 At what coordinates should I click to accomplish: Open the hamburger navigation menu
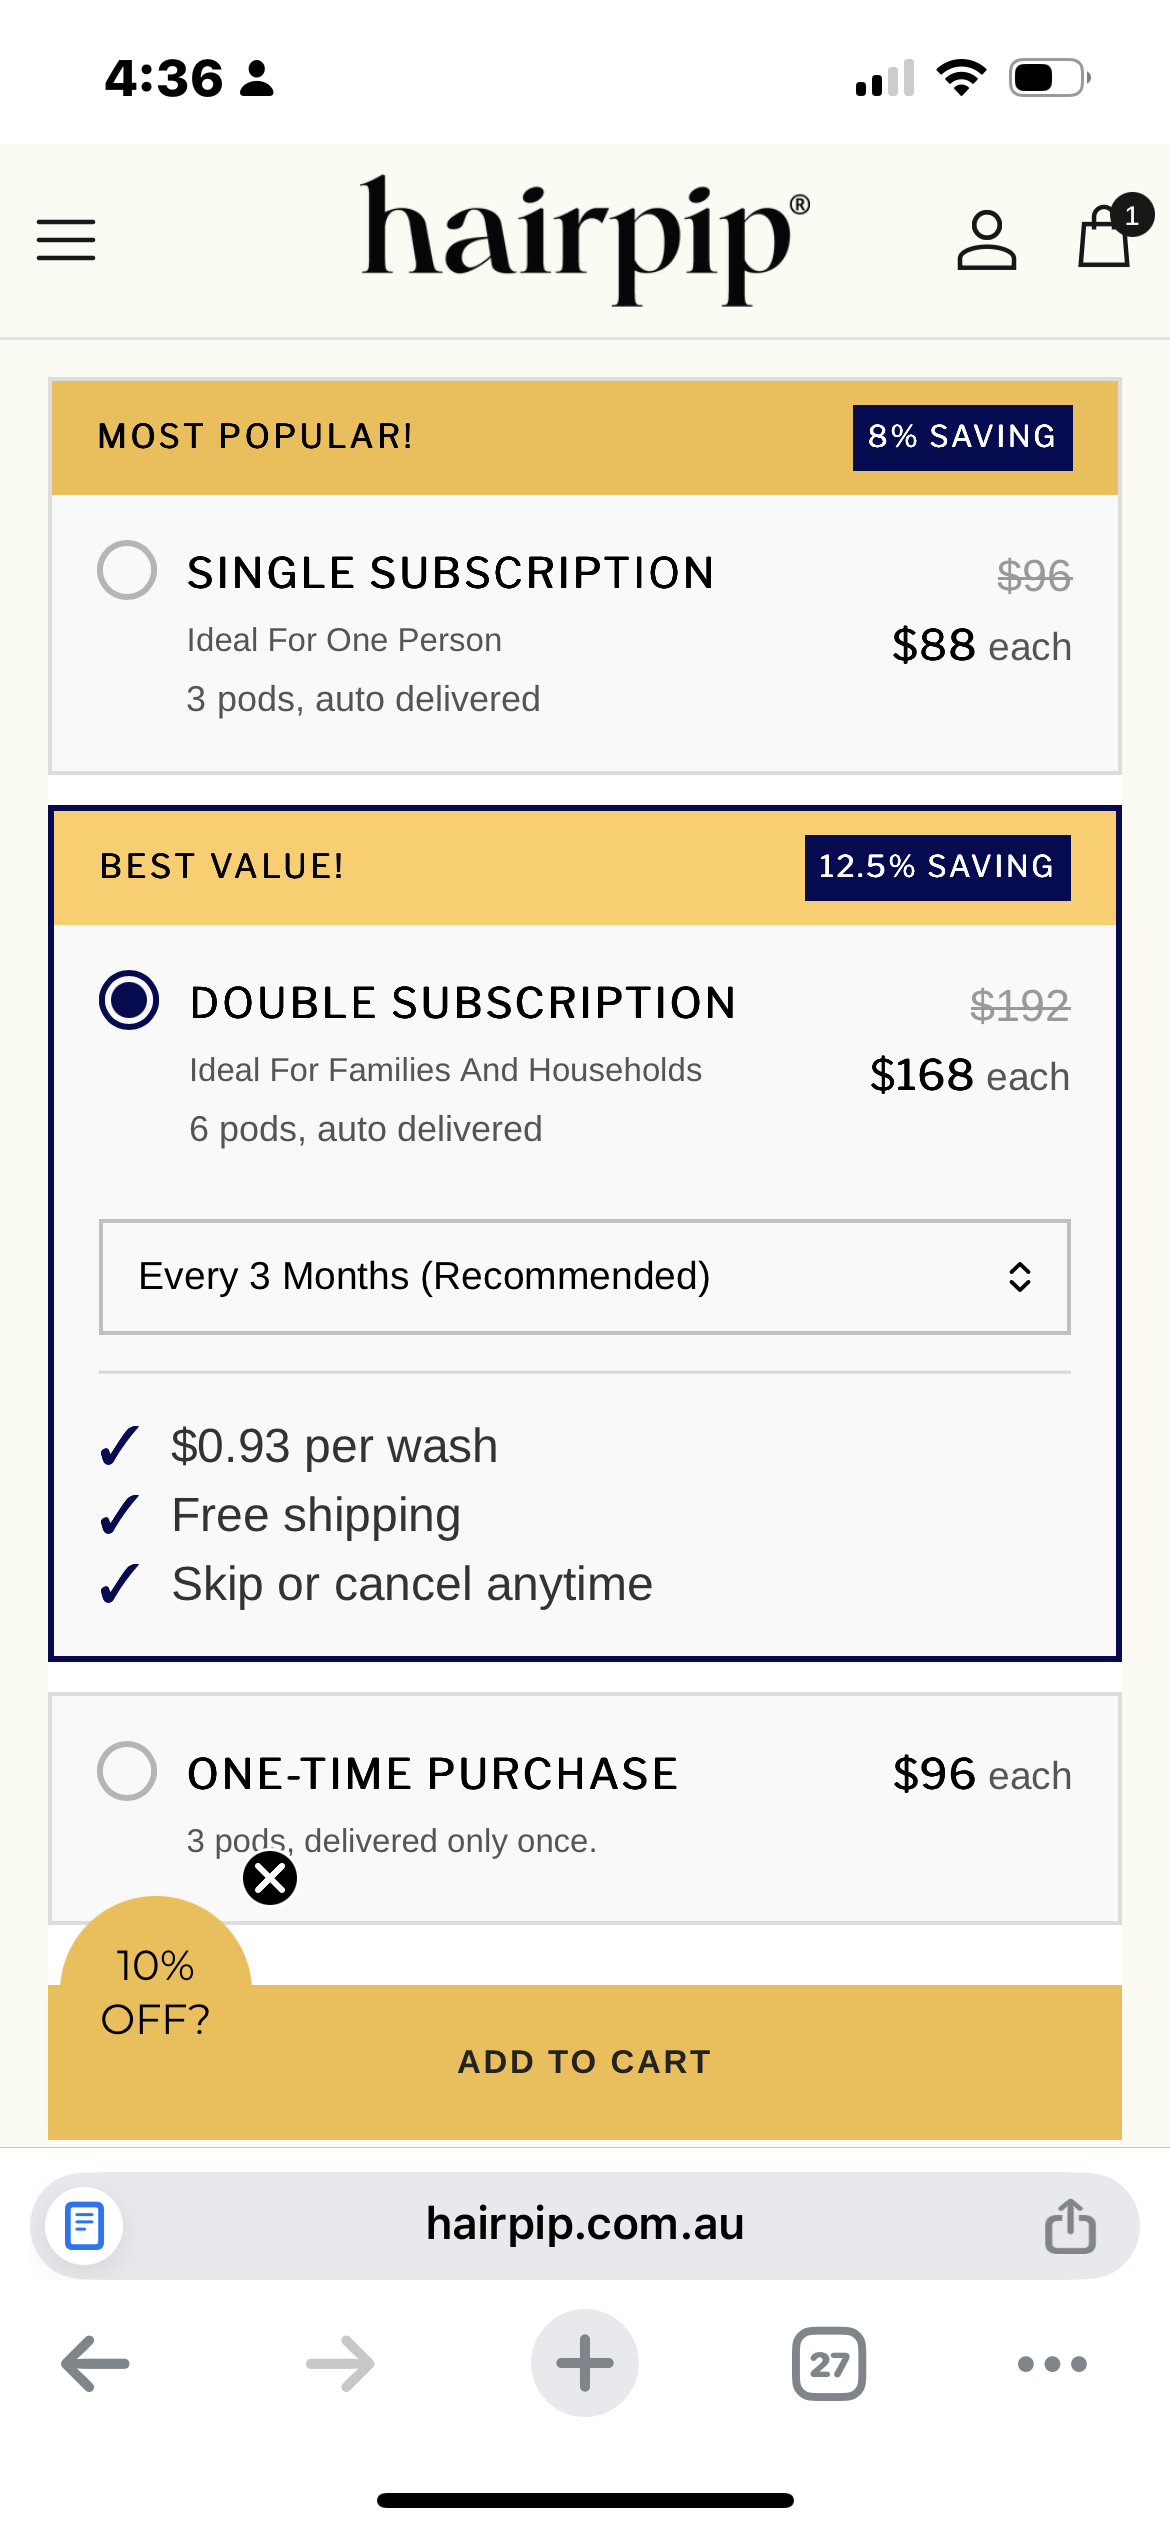(66, 240)
